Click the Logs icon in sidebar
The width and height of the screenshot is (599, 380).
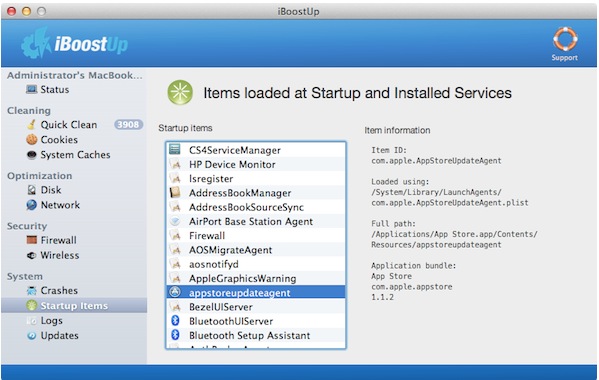[x=32, y=321]
